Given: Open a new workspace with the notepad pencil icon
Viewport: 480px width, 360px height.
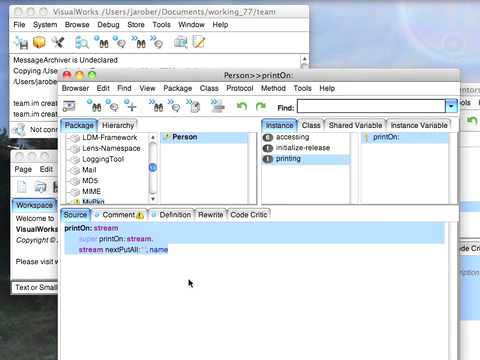Looking at the screenshot, I should tap(199, 42).
